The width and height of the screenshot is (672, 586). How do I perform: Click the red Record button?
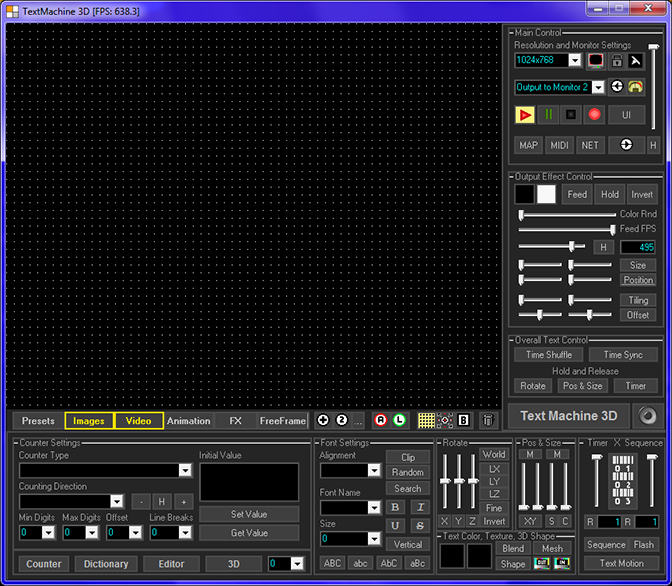594,115
